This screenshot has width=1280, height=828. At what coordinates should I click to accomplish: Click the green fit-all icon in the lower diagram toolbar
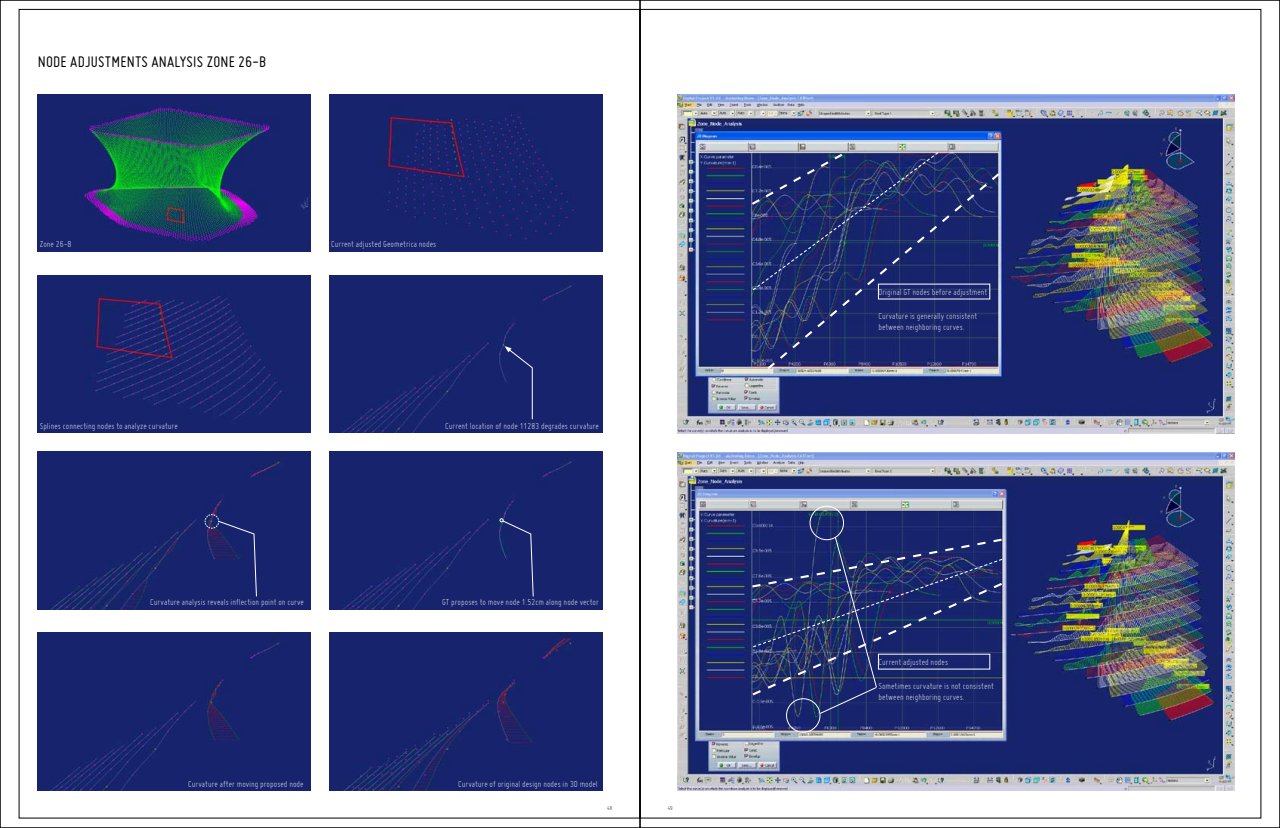pyautogui.click(x=905, y=505)
